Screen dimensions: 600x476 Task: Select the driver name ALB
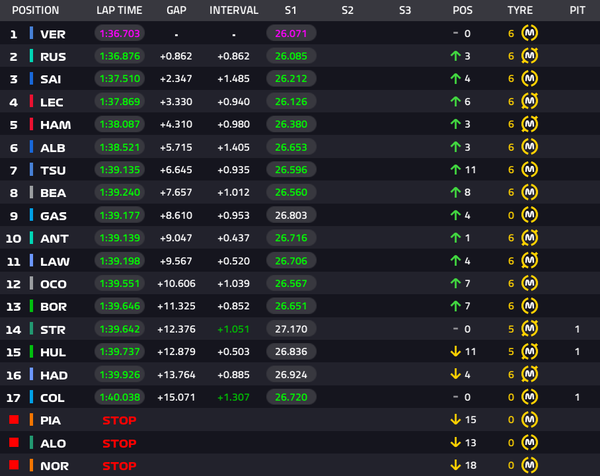(53, 148)
